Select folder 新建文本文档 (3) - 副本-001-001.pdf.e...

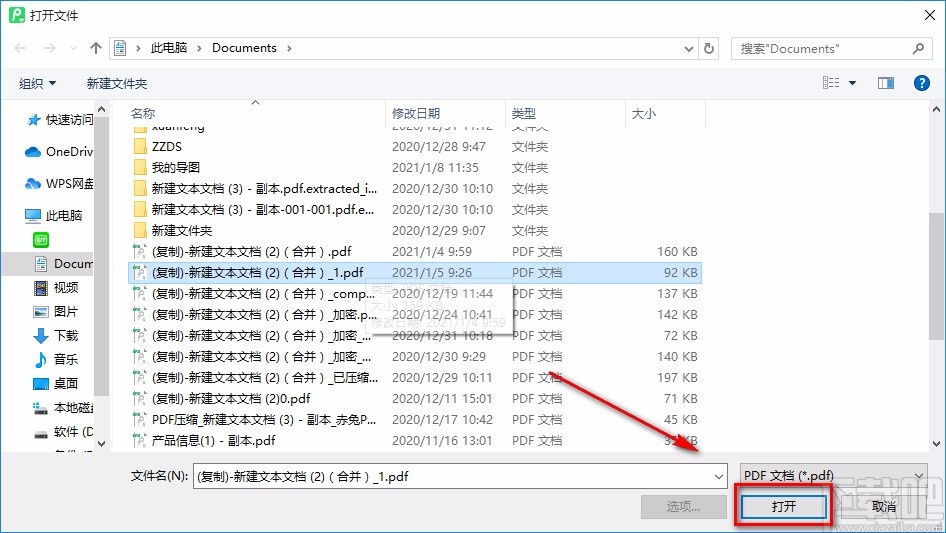point(415,210)
